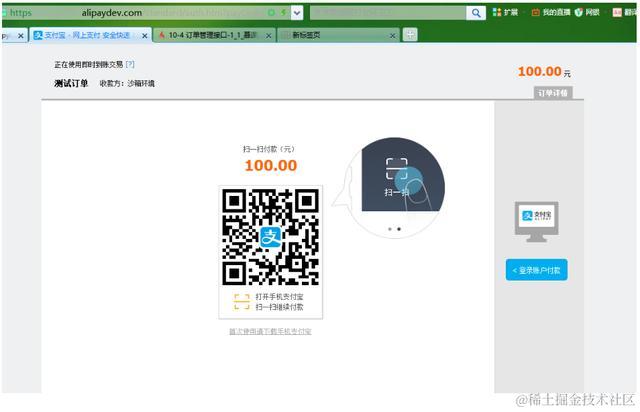Click the Alipay QR code image
Image resolution: width=640 pixels, height=412 pixels.
click(x=271, y=237)
